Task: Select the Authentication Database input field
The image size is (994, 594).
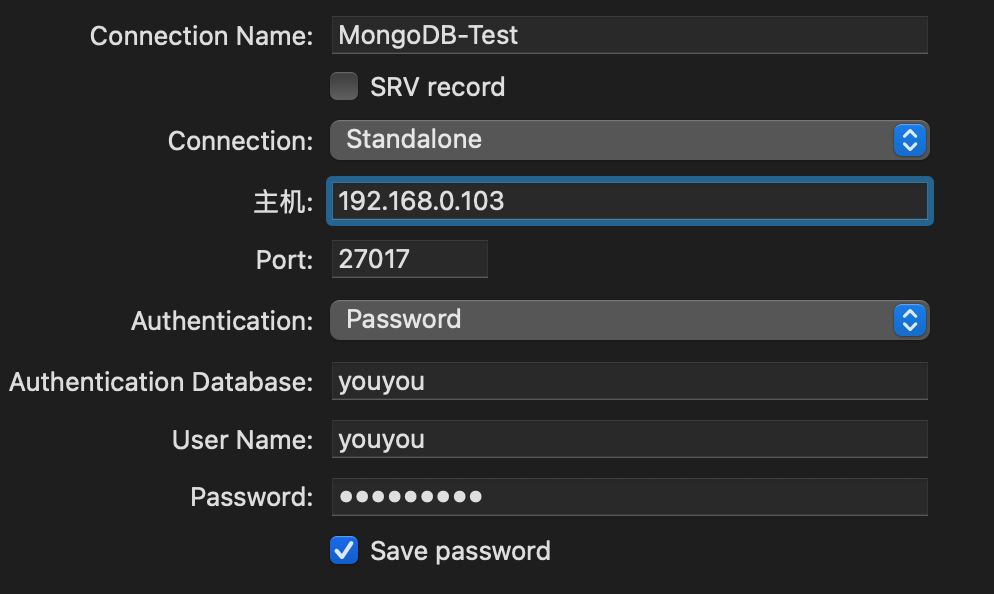Action: pos(628,382)
